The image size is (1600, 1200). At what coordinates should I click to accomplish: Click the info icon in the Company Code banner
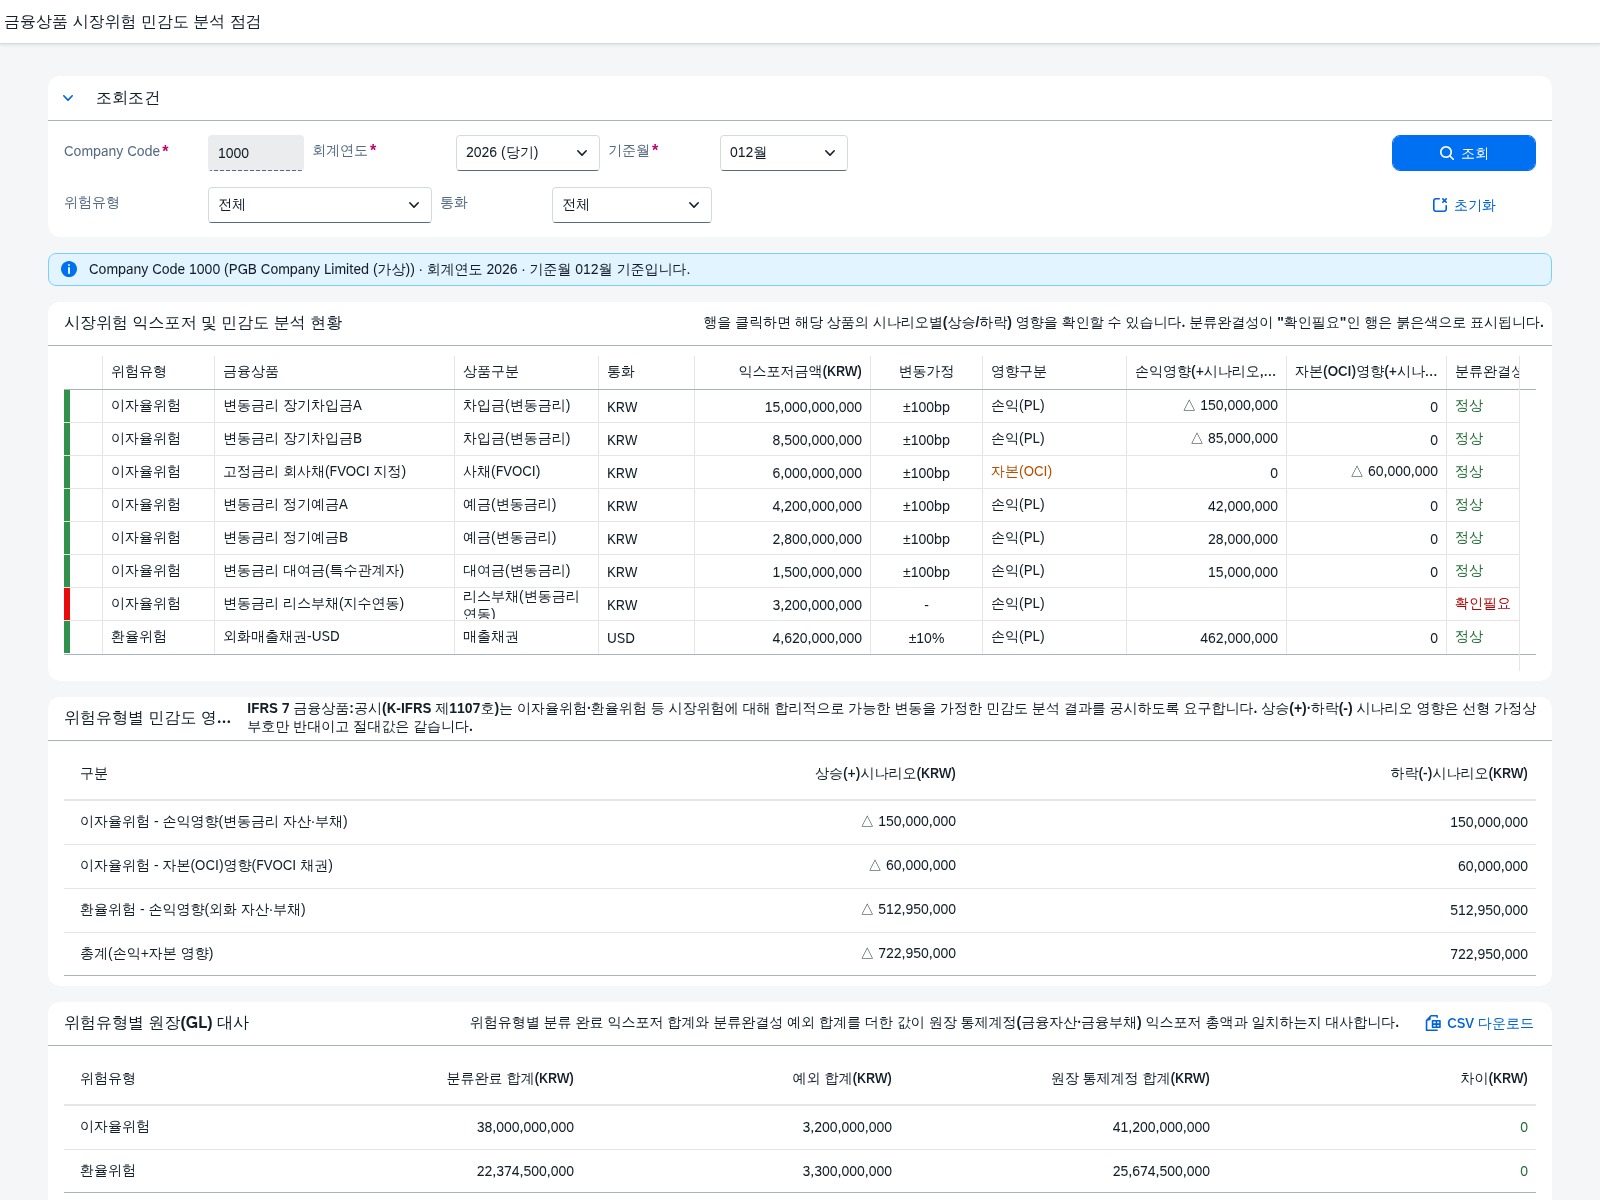coord(69,269)
